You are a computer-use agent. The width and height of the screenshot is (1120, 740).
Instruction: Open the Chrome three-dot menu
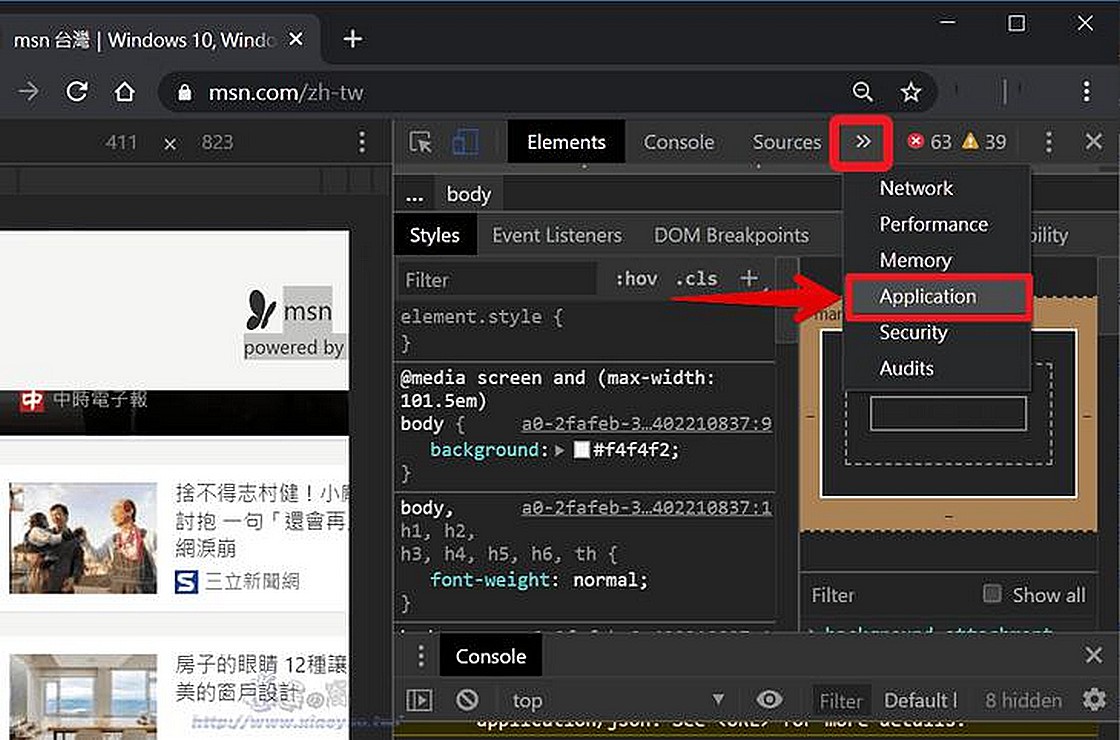(1086, 91)
